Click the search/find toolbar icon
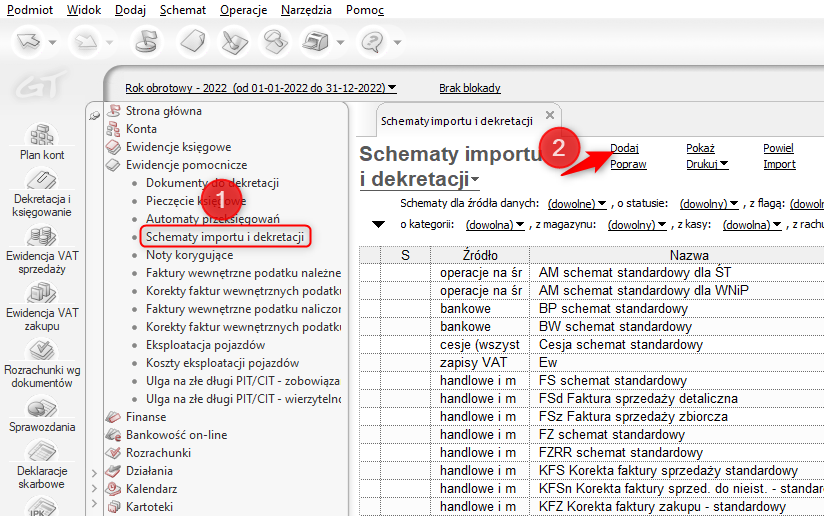The image size is (824, 516). point(275,42)
